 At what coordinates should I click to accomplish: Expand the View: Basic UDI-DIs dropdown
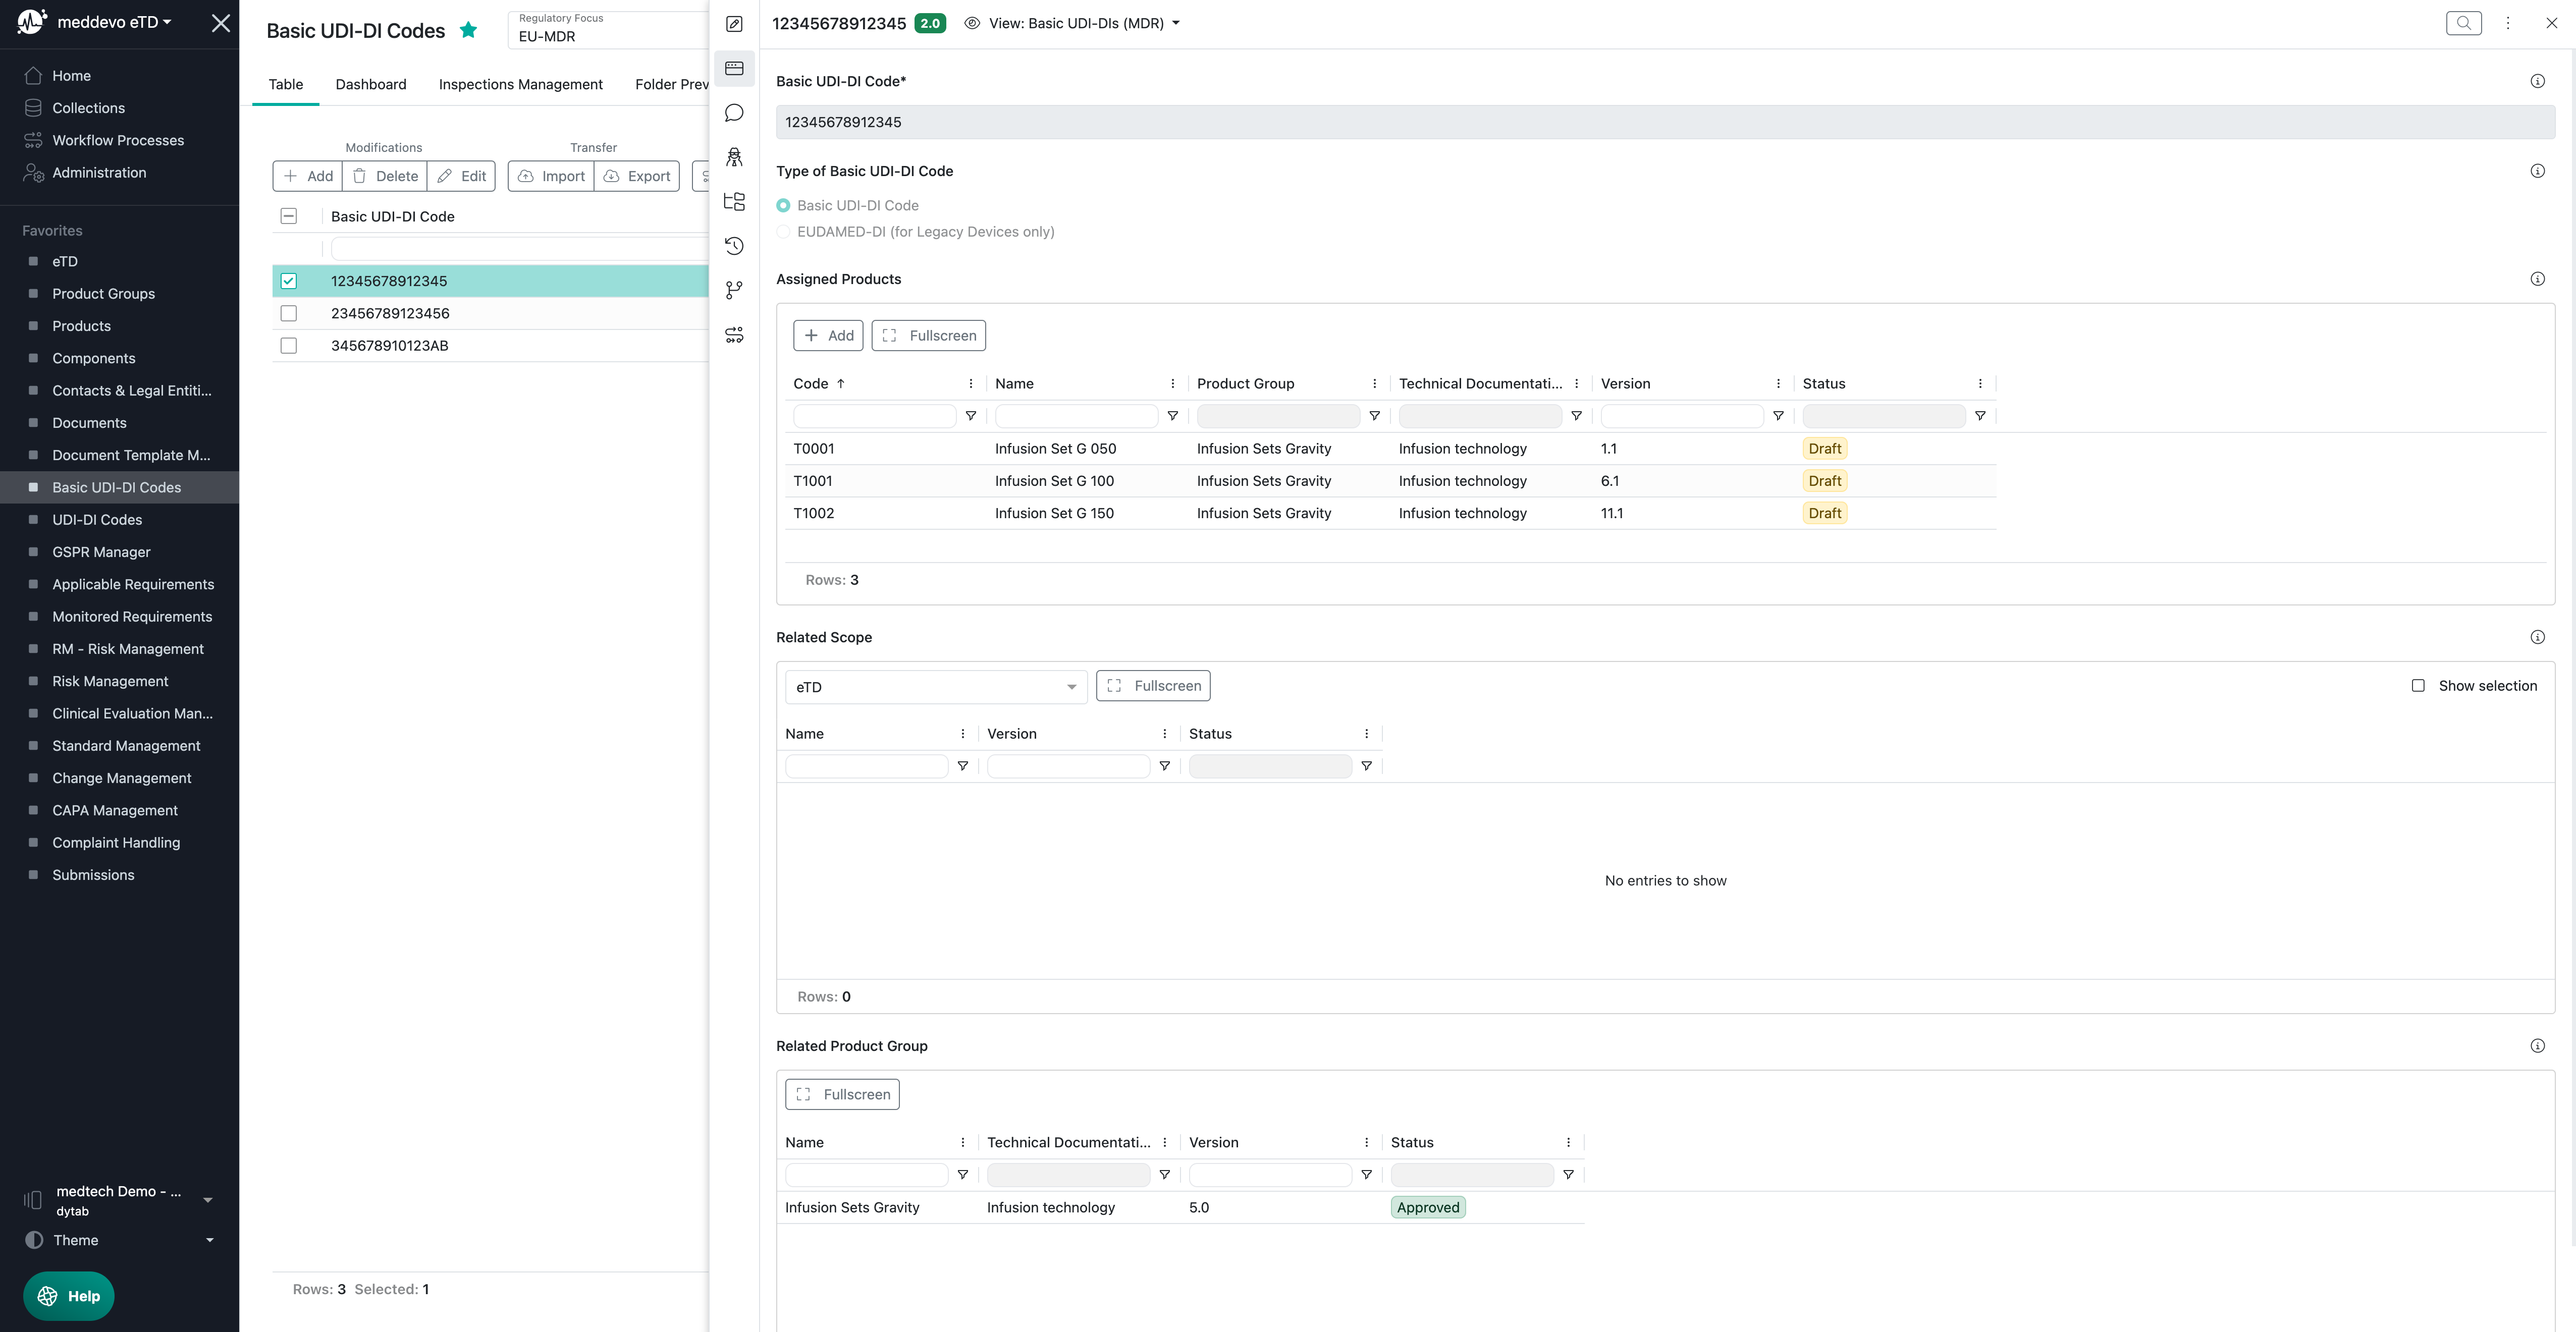pyautogui.click(x=1077, y=23)
